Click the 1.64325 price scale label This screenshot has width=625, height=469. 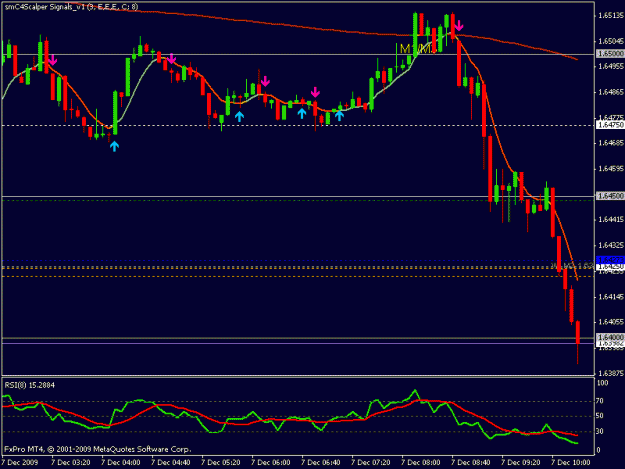(x=611, y=245)
